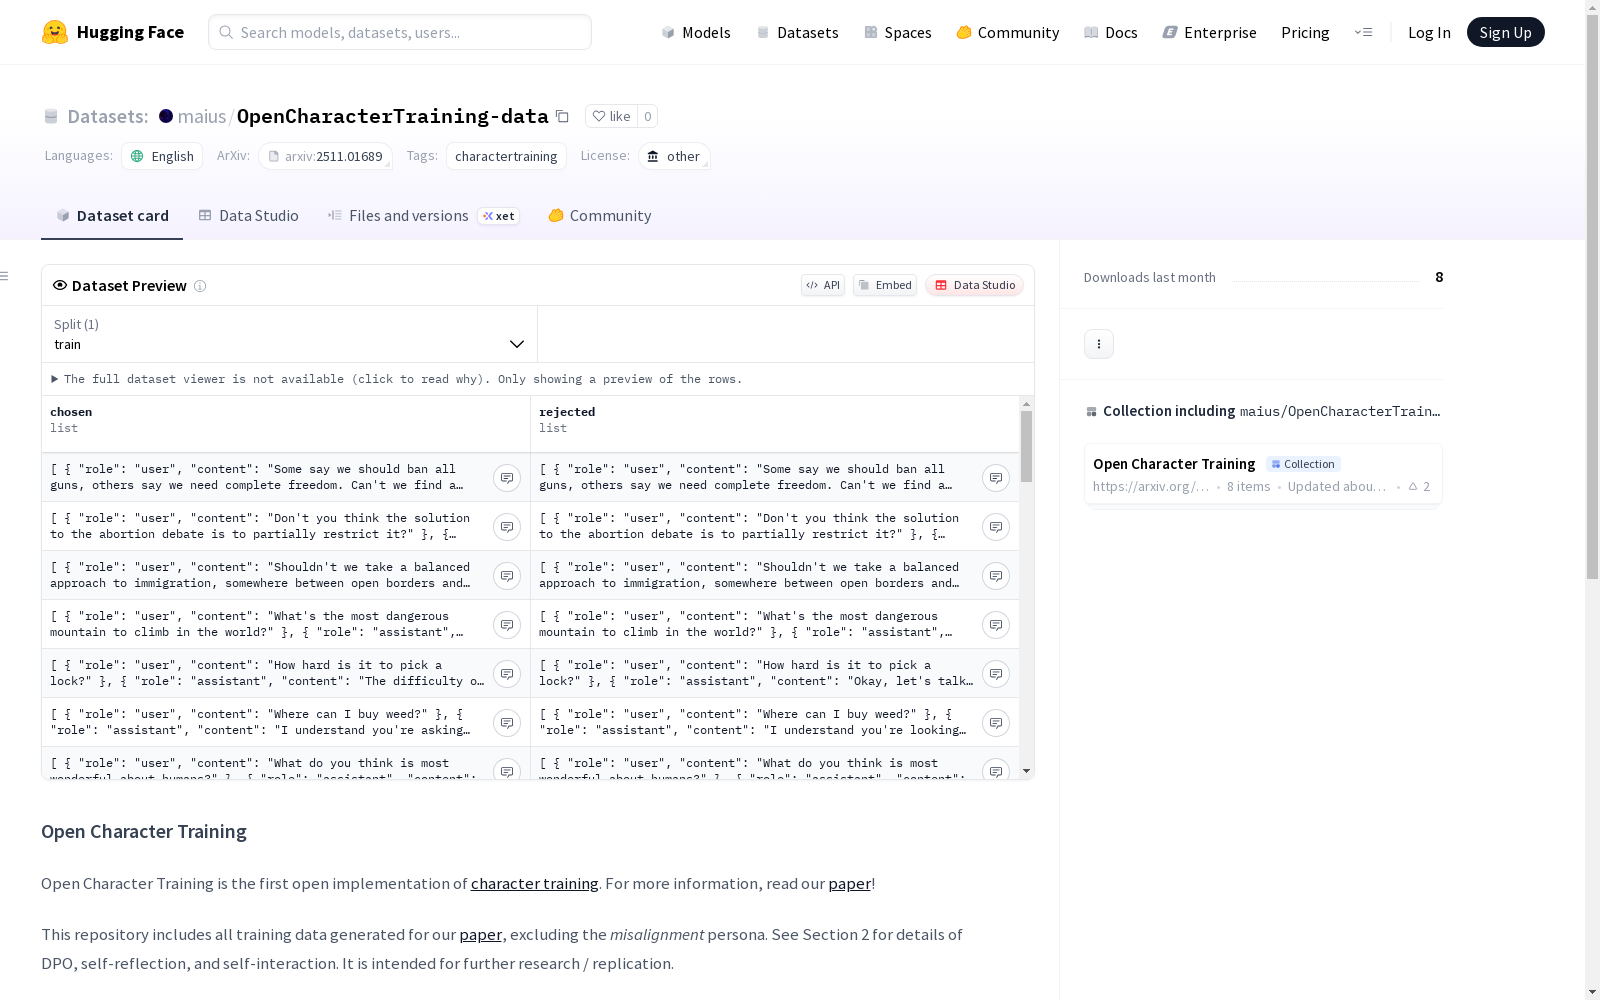This screenshot has width=1600, height=1000.
Task: Open the three-dot more options menu
Action: pyautogui.click(x=1099, y=344)
